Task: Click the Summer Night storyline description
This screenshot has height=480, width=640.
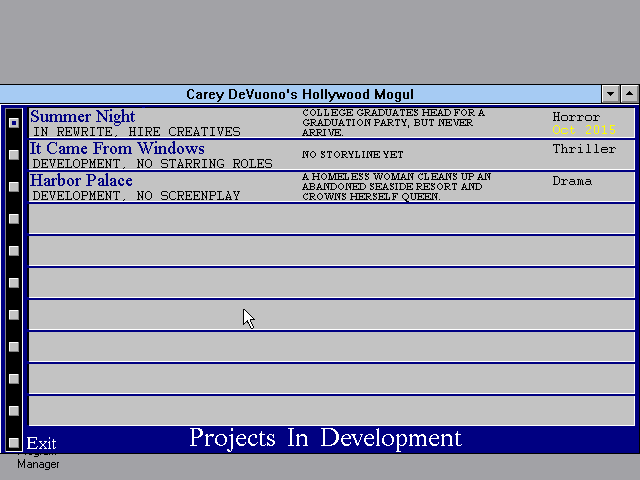Action: point(393,123)
